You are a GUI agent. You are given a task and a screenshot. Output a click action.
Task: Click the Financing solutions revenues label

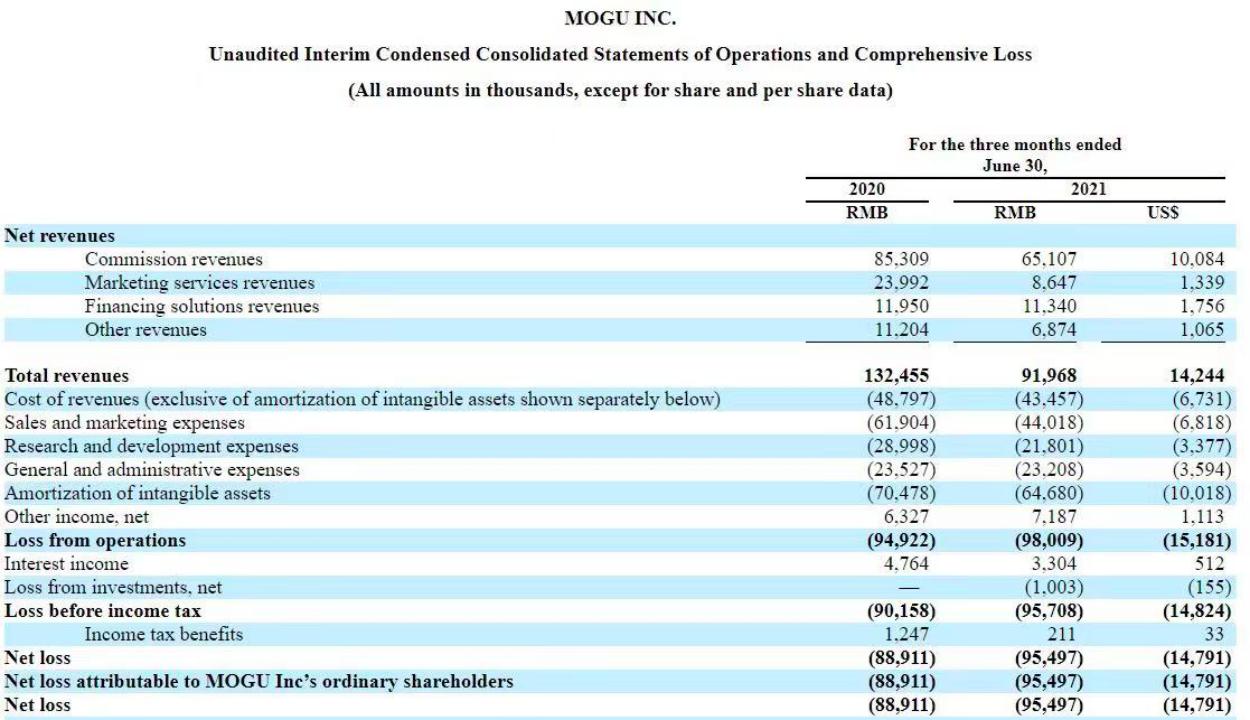click(x=202, y=306)
